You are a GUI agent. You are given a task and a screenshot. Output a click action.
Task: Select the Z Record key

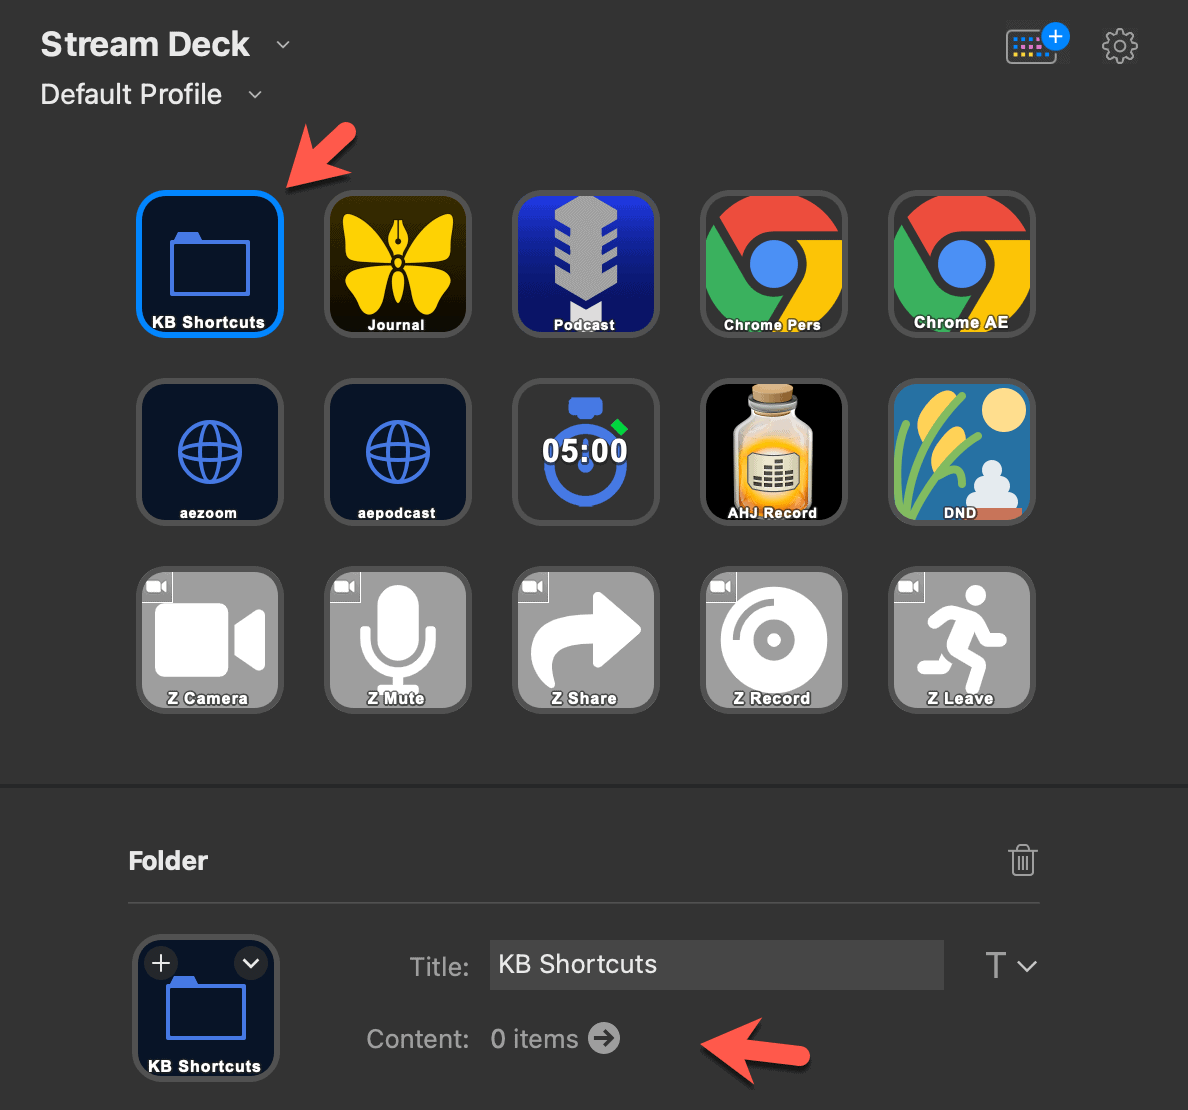pos(774,639)
